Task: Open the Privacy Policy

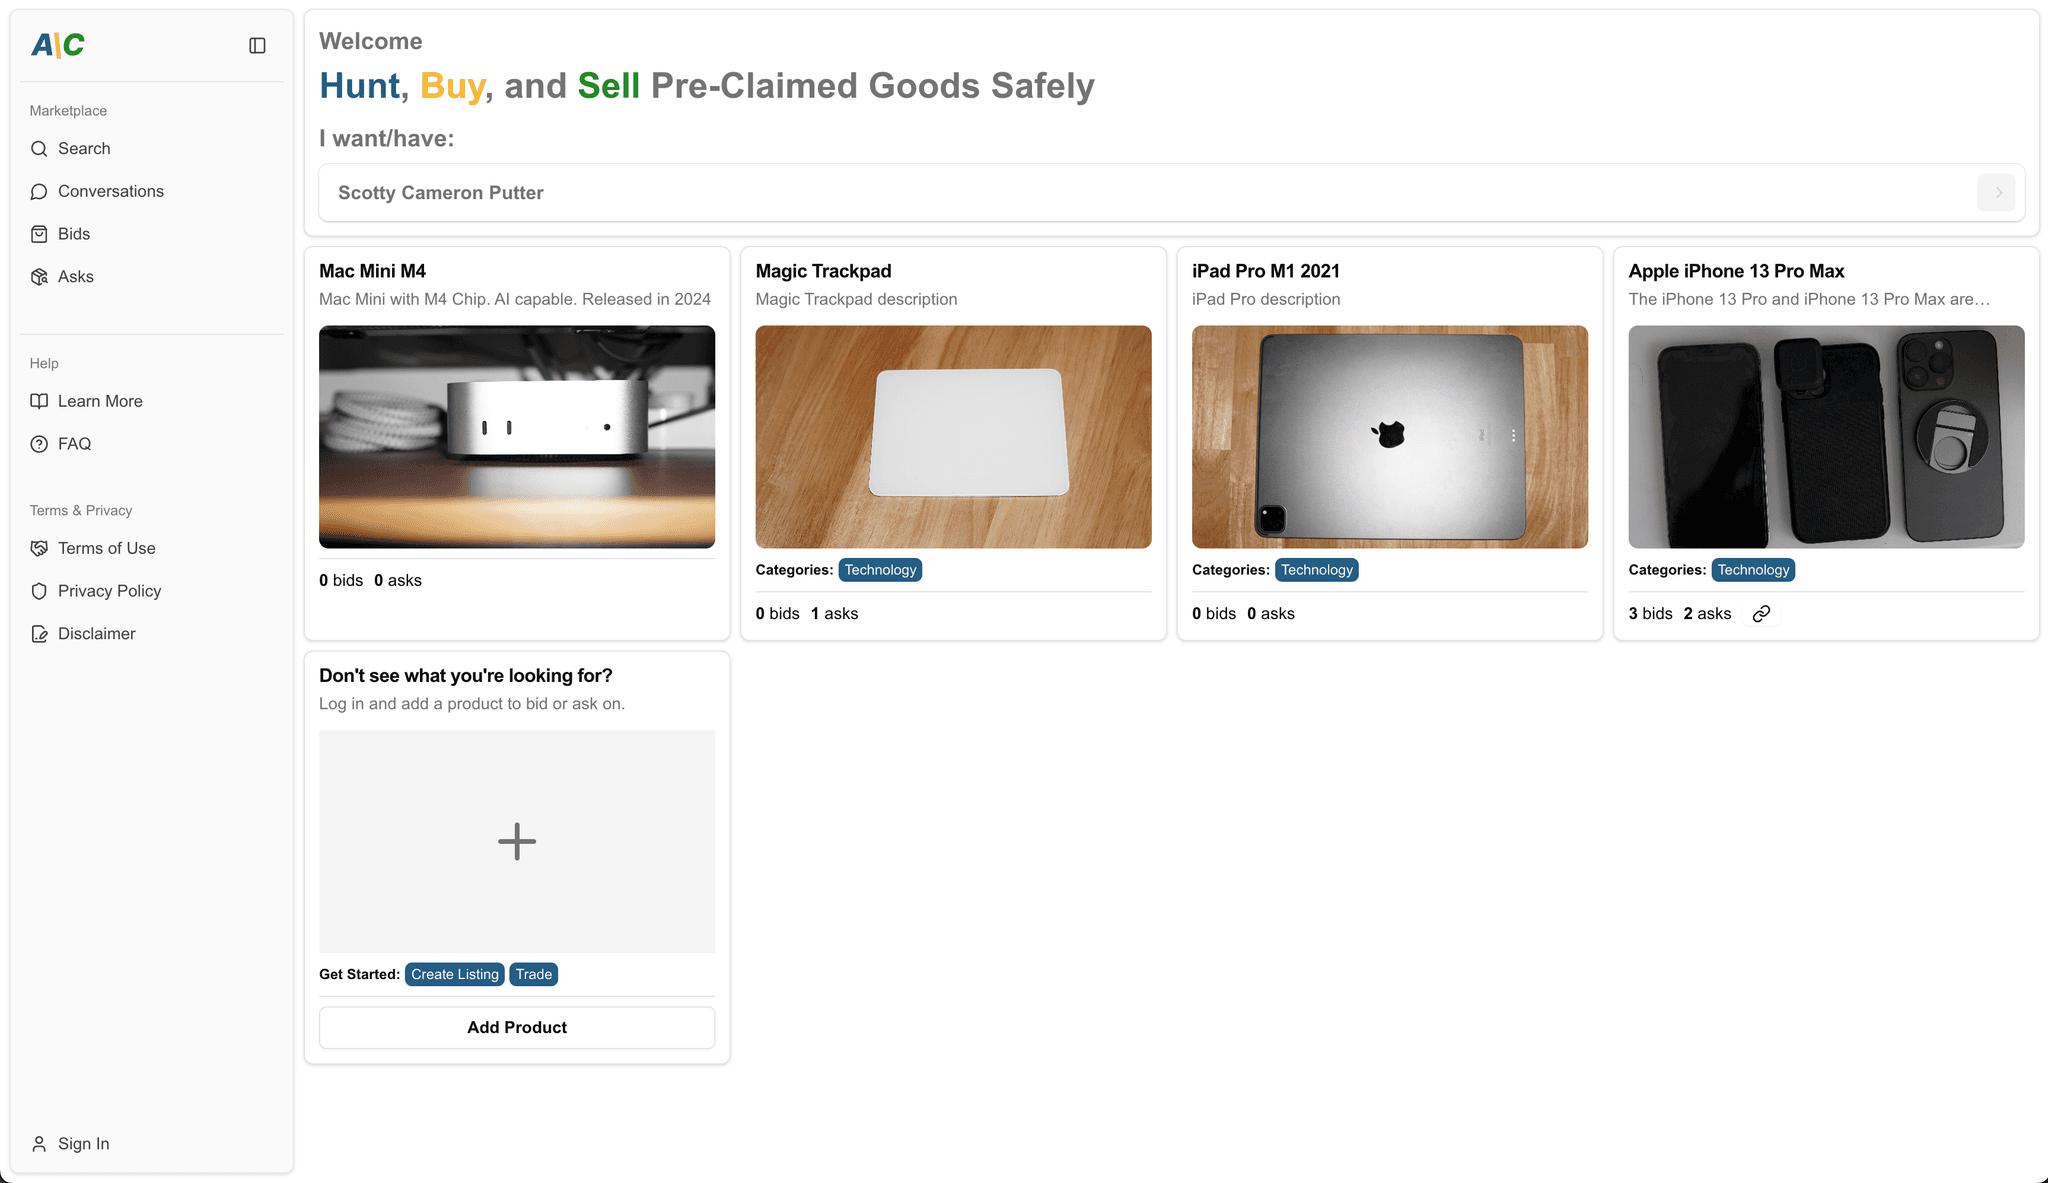Action: (x=109, y=591)
